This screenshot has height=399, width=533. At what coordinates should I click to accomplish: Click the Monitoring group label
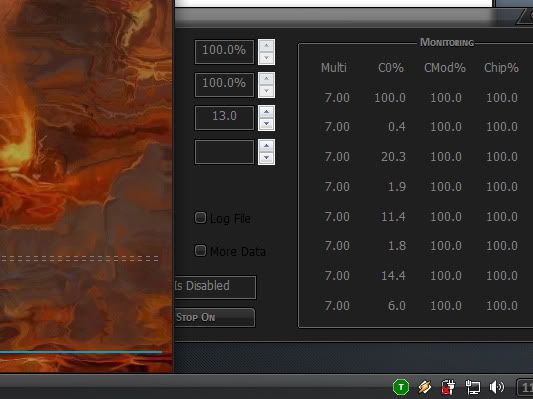coord(447,42)
